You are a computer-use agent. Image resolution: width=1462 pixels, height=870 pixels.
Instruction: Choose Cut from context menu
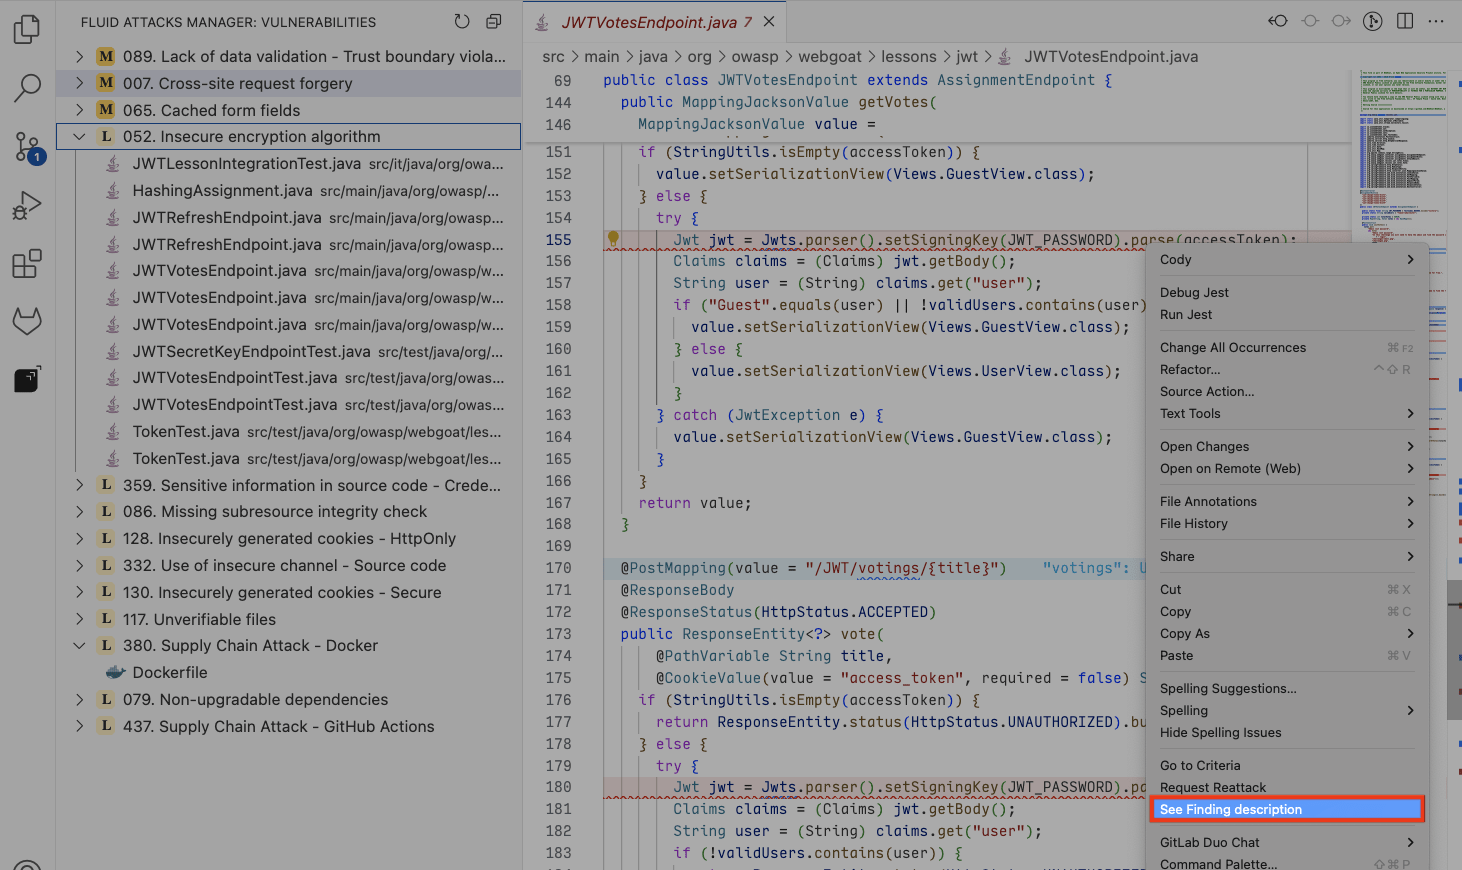pos(1287,589)
